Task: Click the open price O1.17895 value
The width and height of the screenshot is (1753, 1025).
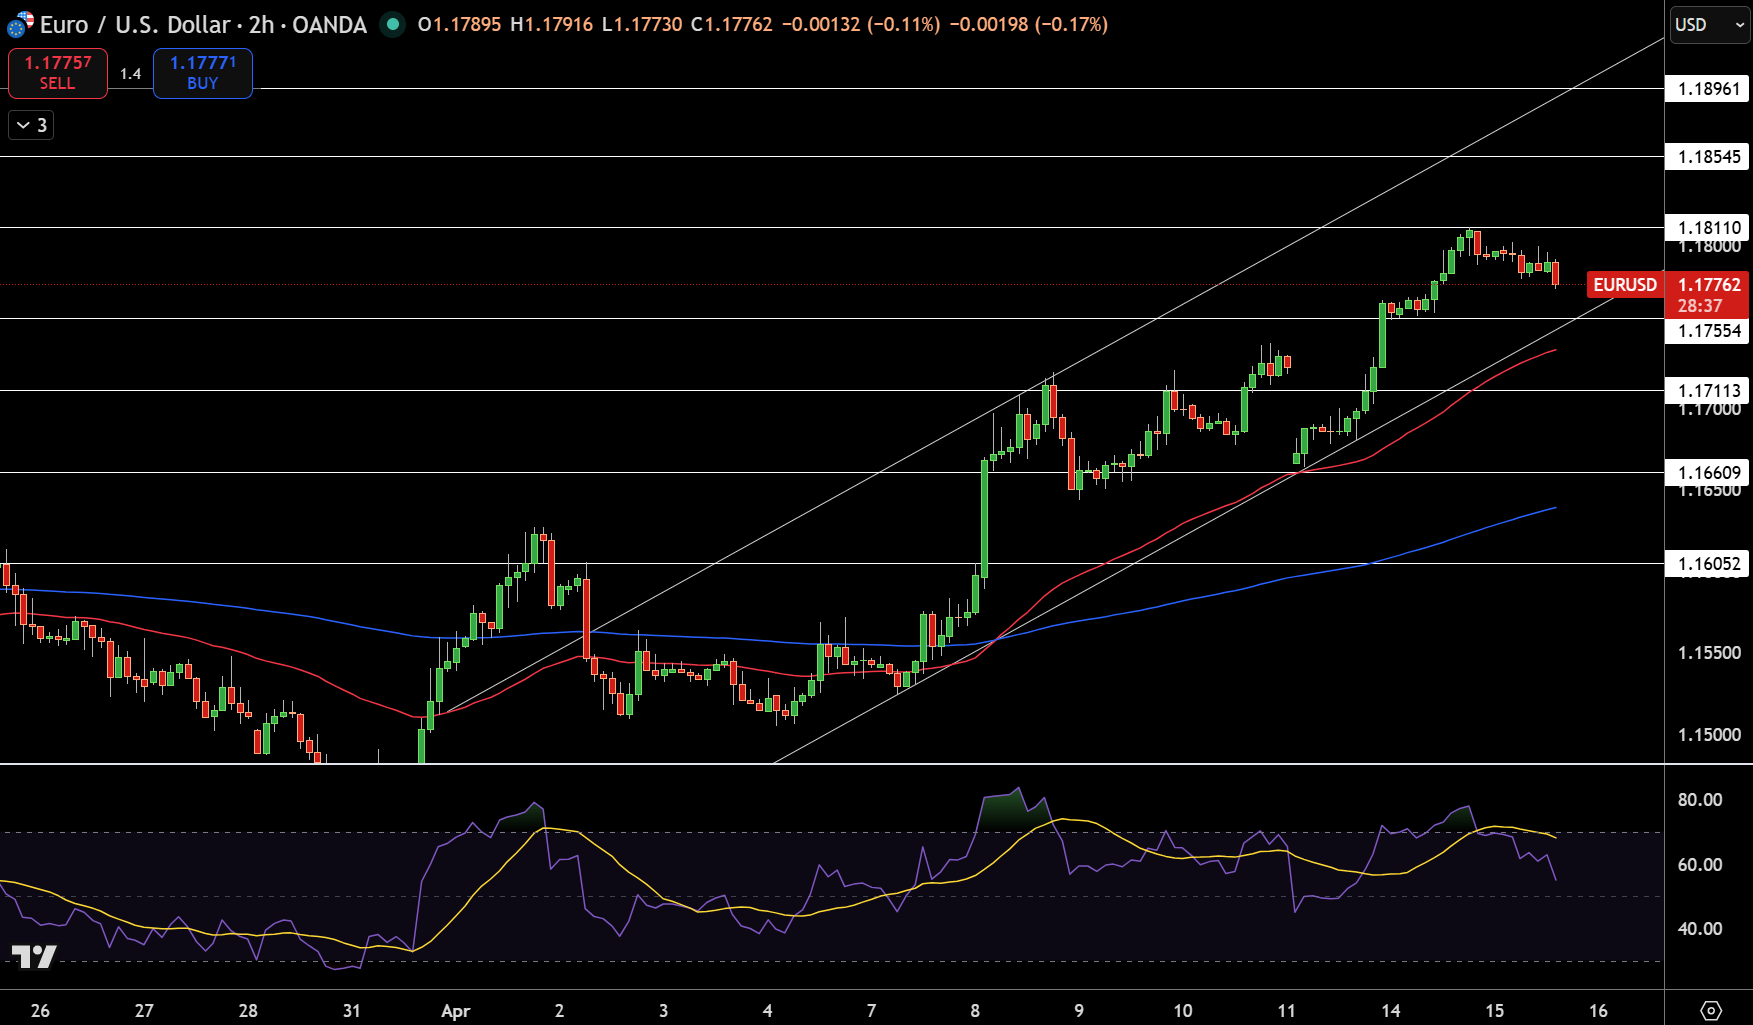Action: coord(459,24)
